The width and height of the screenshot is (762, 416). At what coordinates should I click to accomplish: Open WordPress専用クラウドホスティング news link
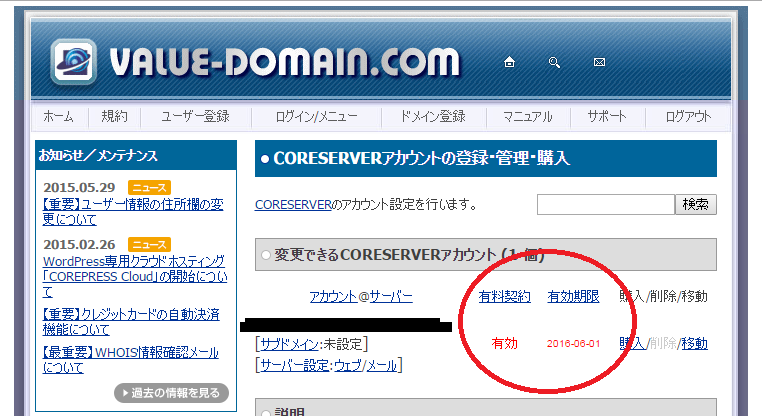135,277
